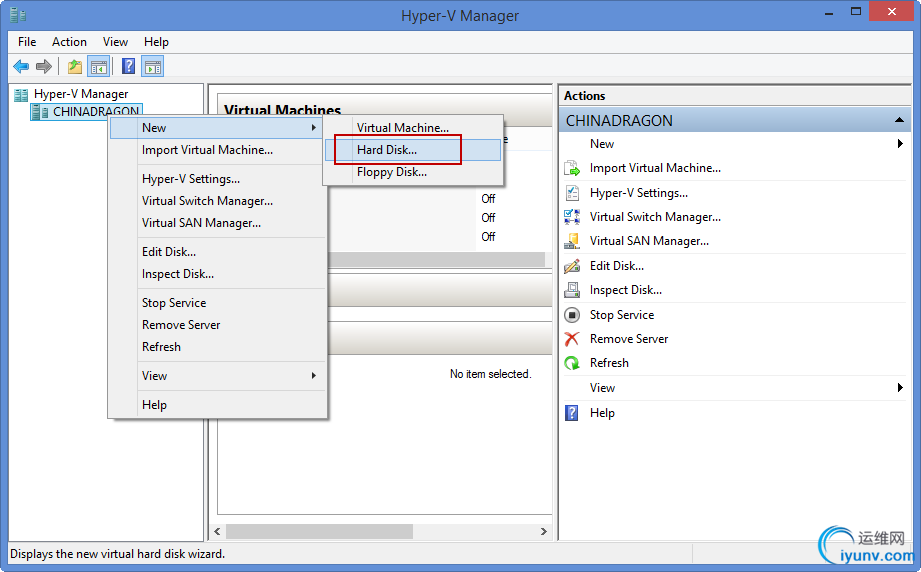This screenshot has width=921, height=572.
Task: Click the horizontal scrollbar thumb in center pane
Action: click(x=320, y=531)
